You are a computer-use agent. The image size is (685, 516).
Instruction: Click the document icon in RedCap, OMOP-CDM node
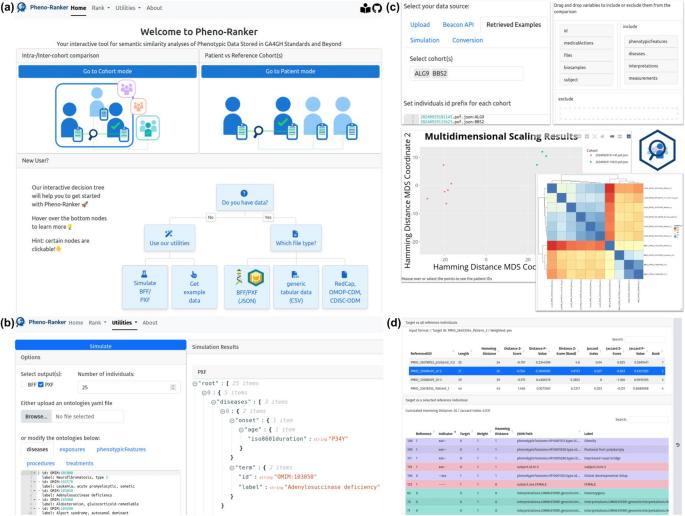click(x=344, y=274)
